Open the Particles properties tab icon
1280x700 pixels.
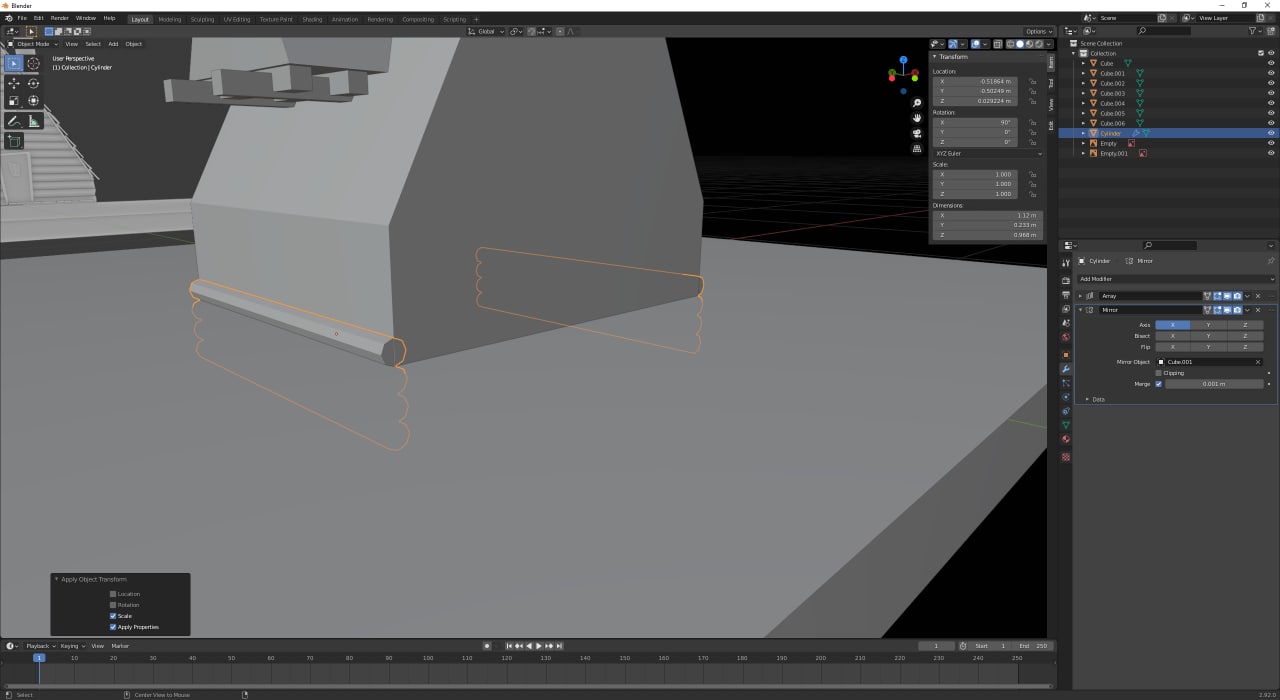(x=1066, y=383)
